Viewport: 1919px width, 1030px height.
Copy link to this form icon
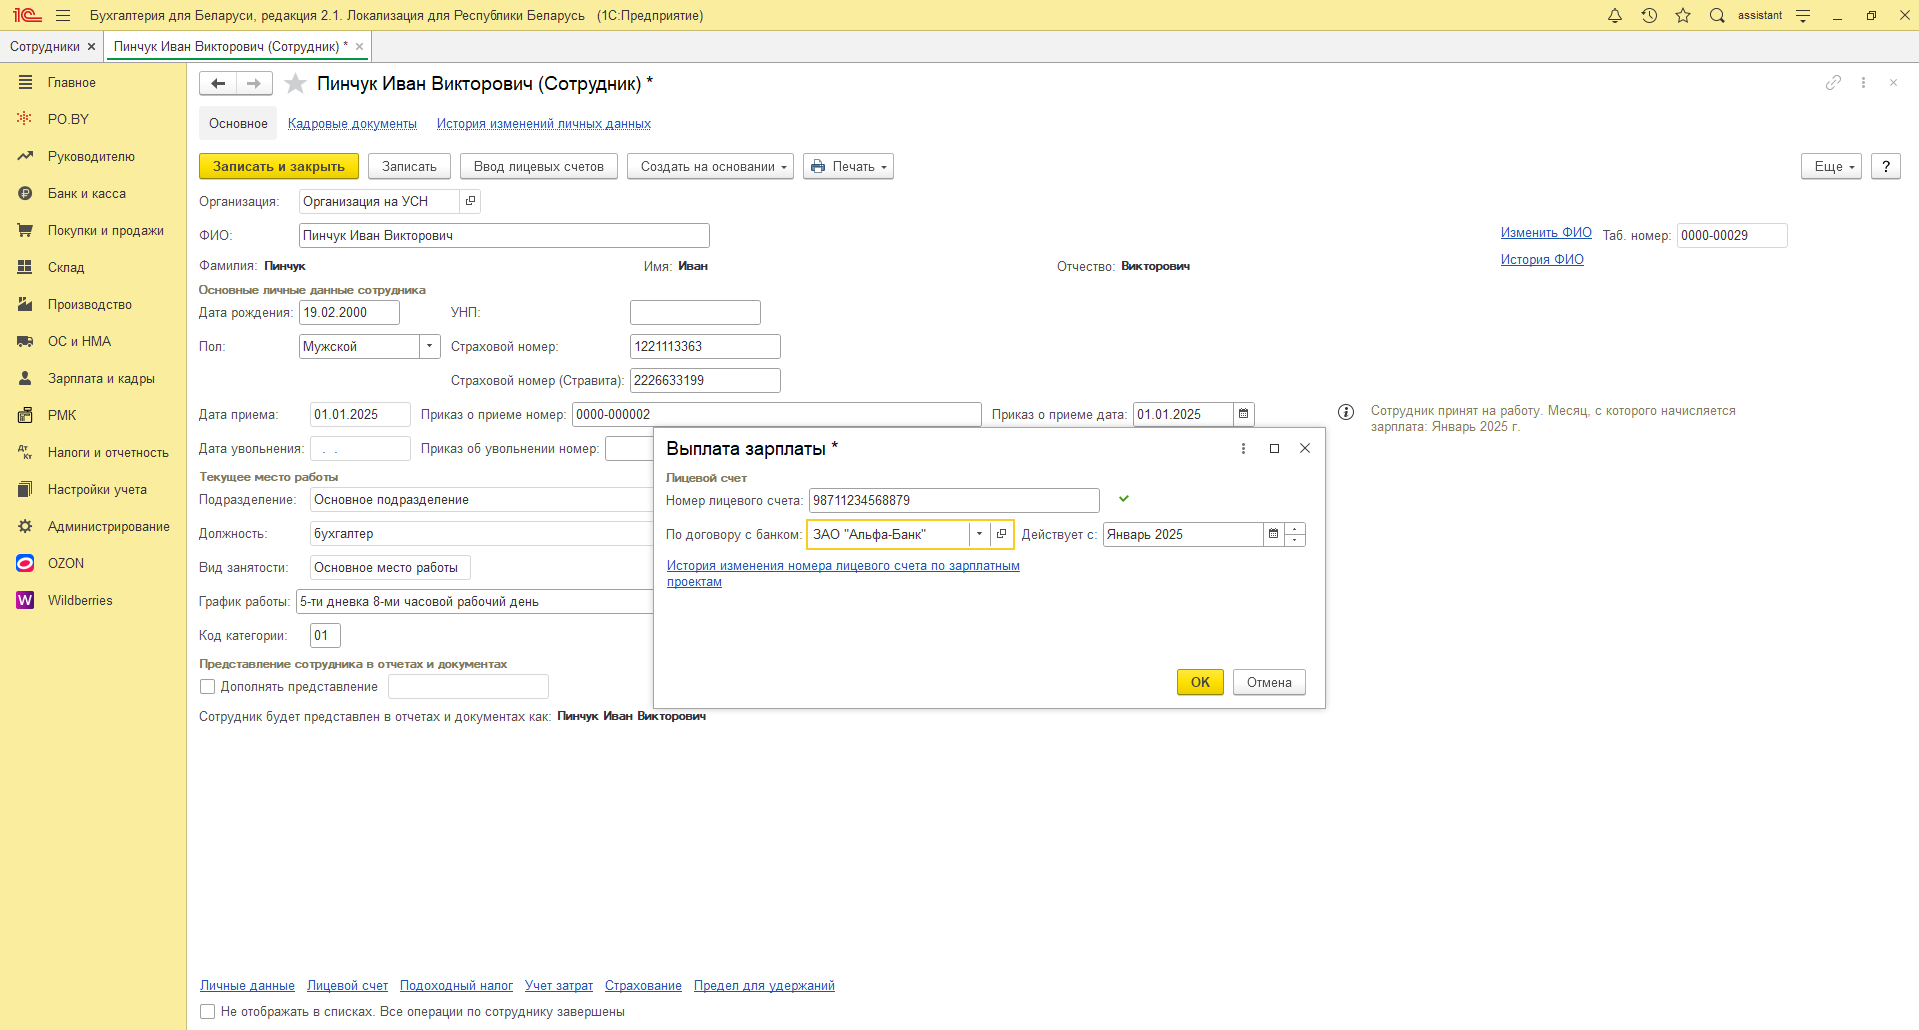[1833, 83]
